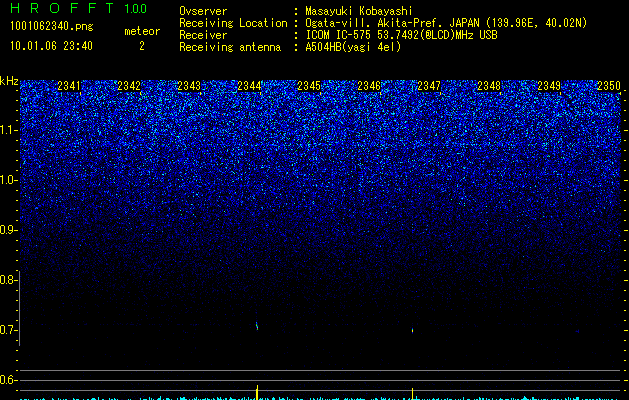Image resolution: width=629 pixels, height=400 pixels.
Task: Click the 0.7 frequency axis label
Action: coord(7,330)
